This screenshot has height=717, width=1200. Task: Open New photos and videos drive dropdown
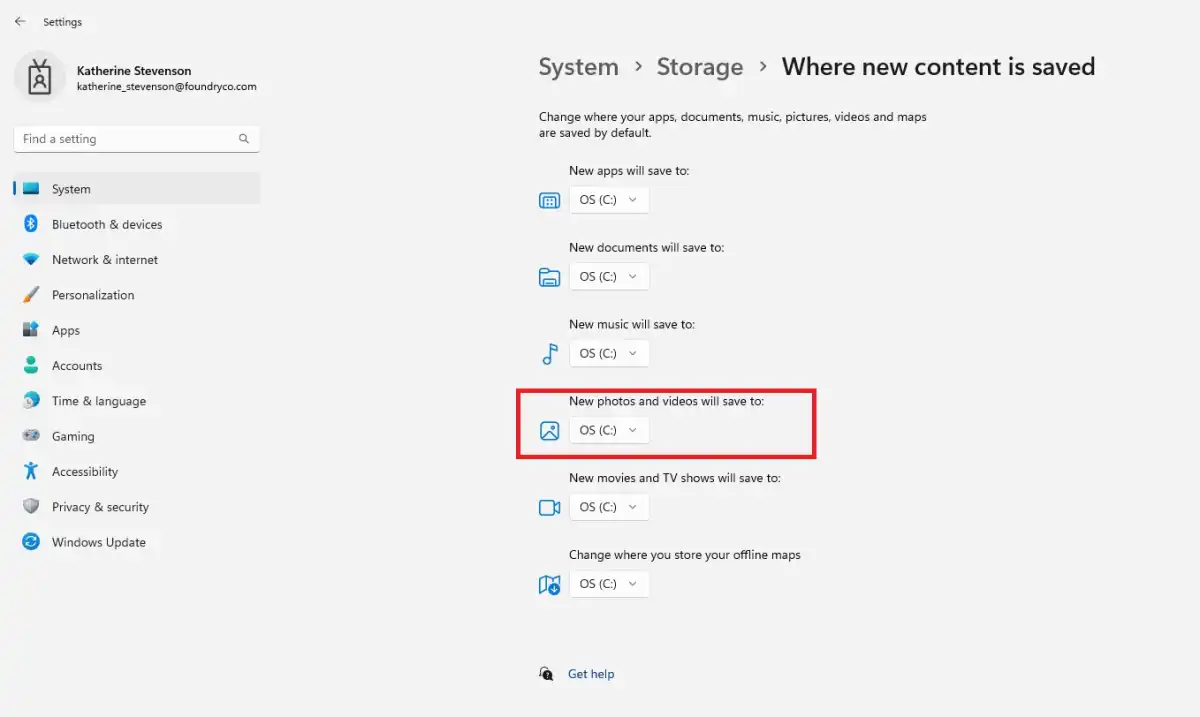[x=609, y=430]
